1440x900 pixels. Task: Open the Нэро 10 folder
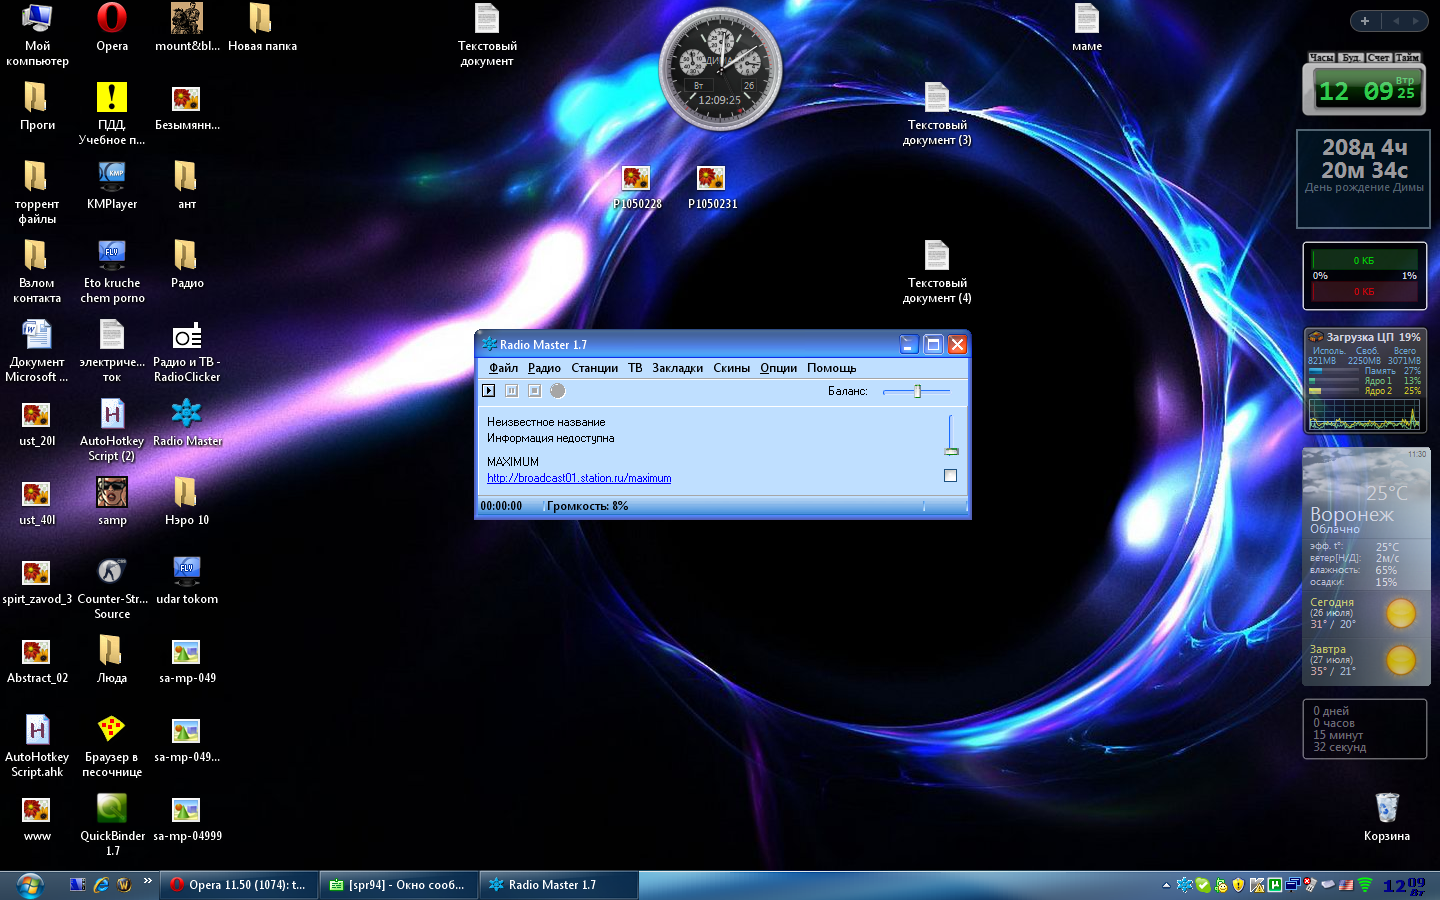(x=187, y=502)
